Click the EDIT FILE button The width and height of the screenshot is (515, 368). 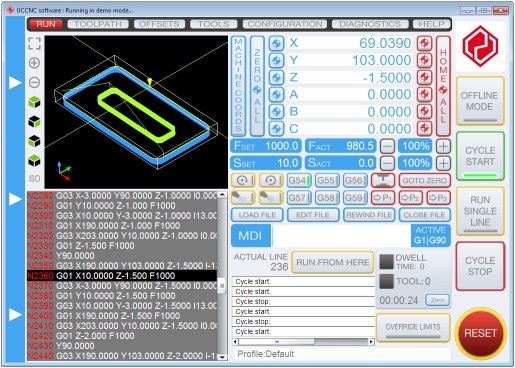[x=313, y=215]
